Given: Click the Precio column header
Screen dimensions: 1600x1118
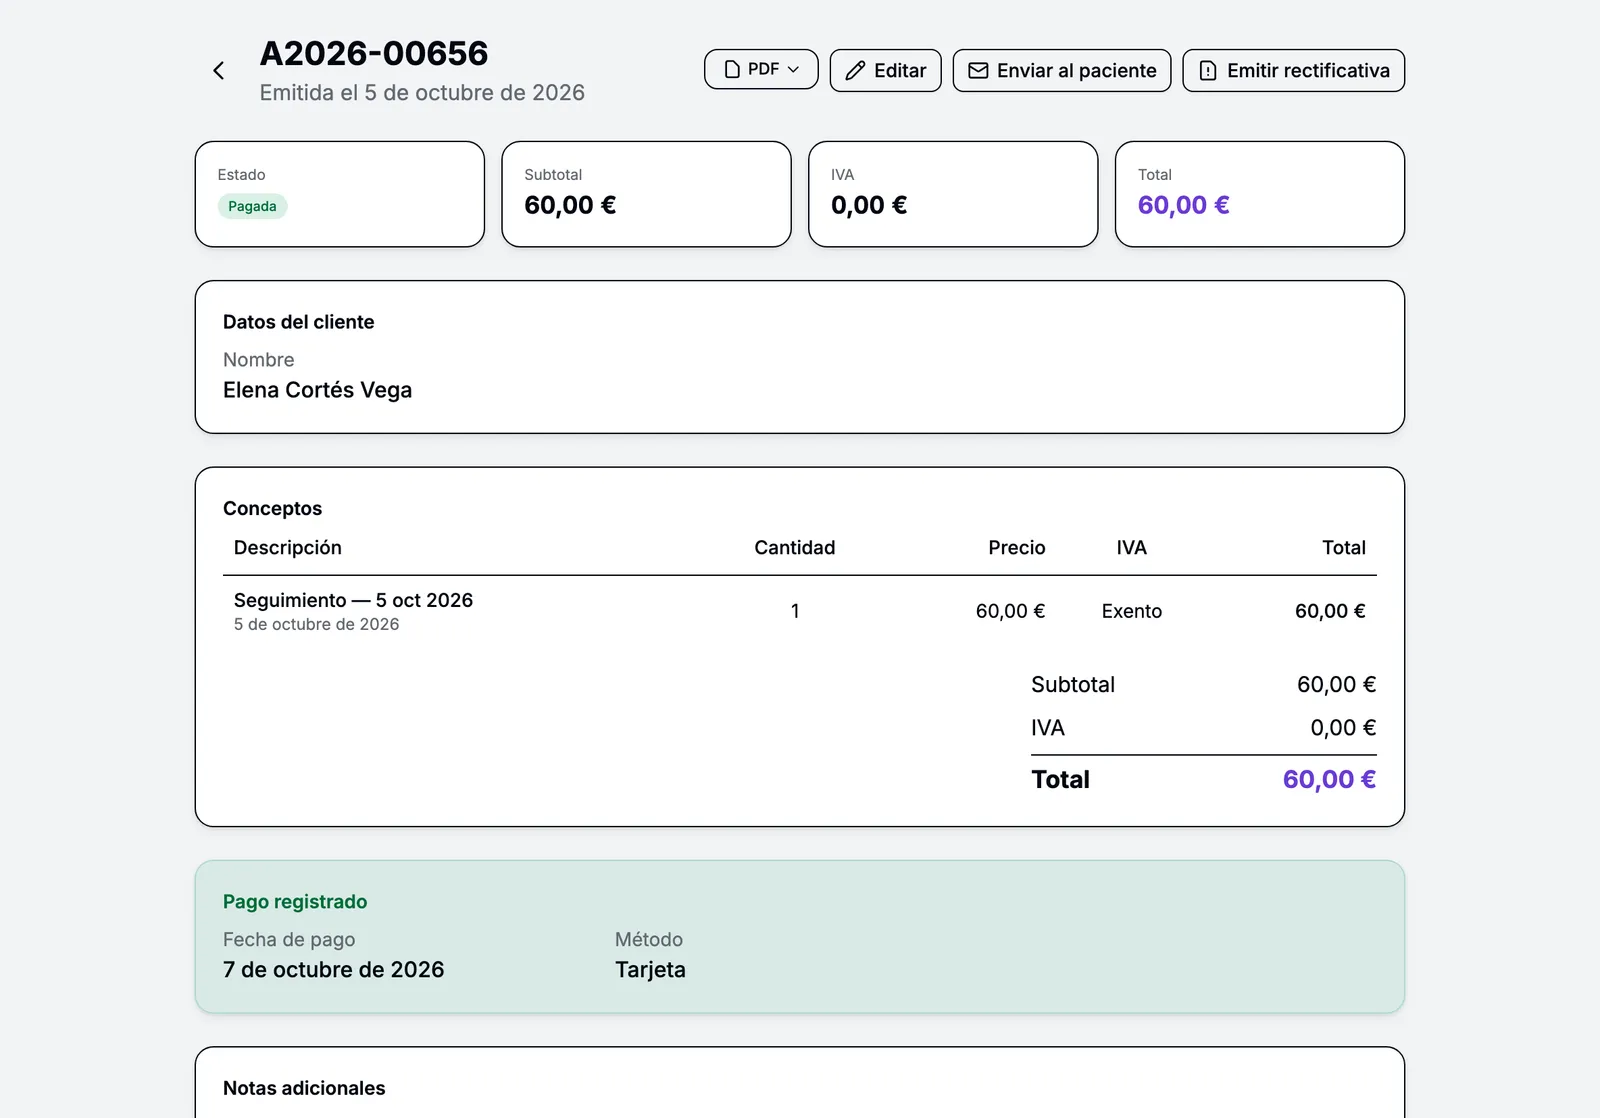Looking at the screenshot, I should [x=1016, y=548].
